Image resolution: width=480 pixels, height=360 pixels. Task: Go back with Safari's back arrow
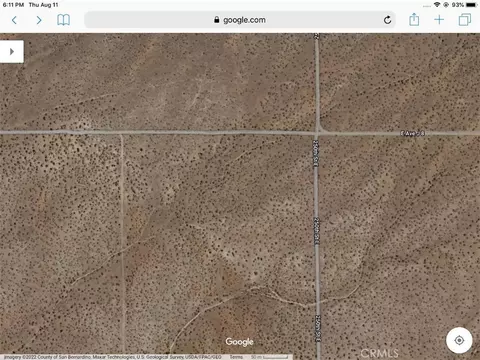tap(14, 20)
